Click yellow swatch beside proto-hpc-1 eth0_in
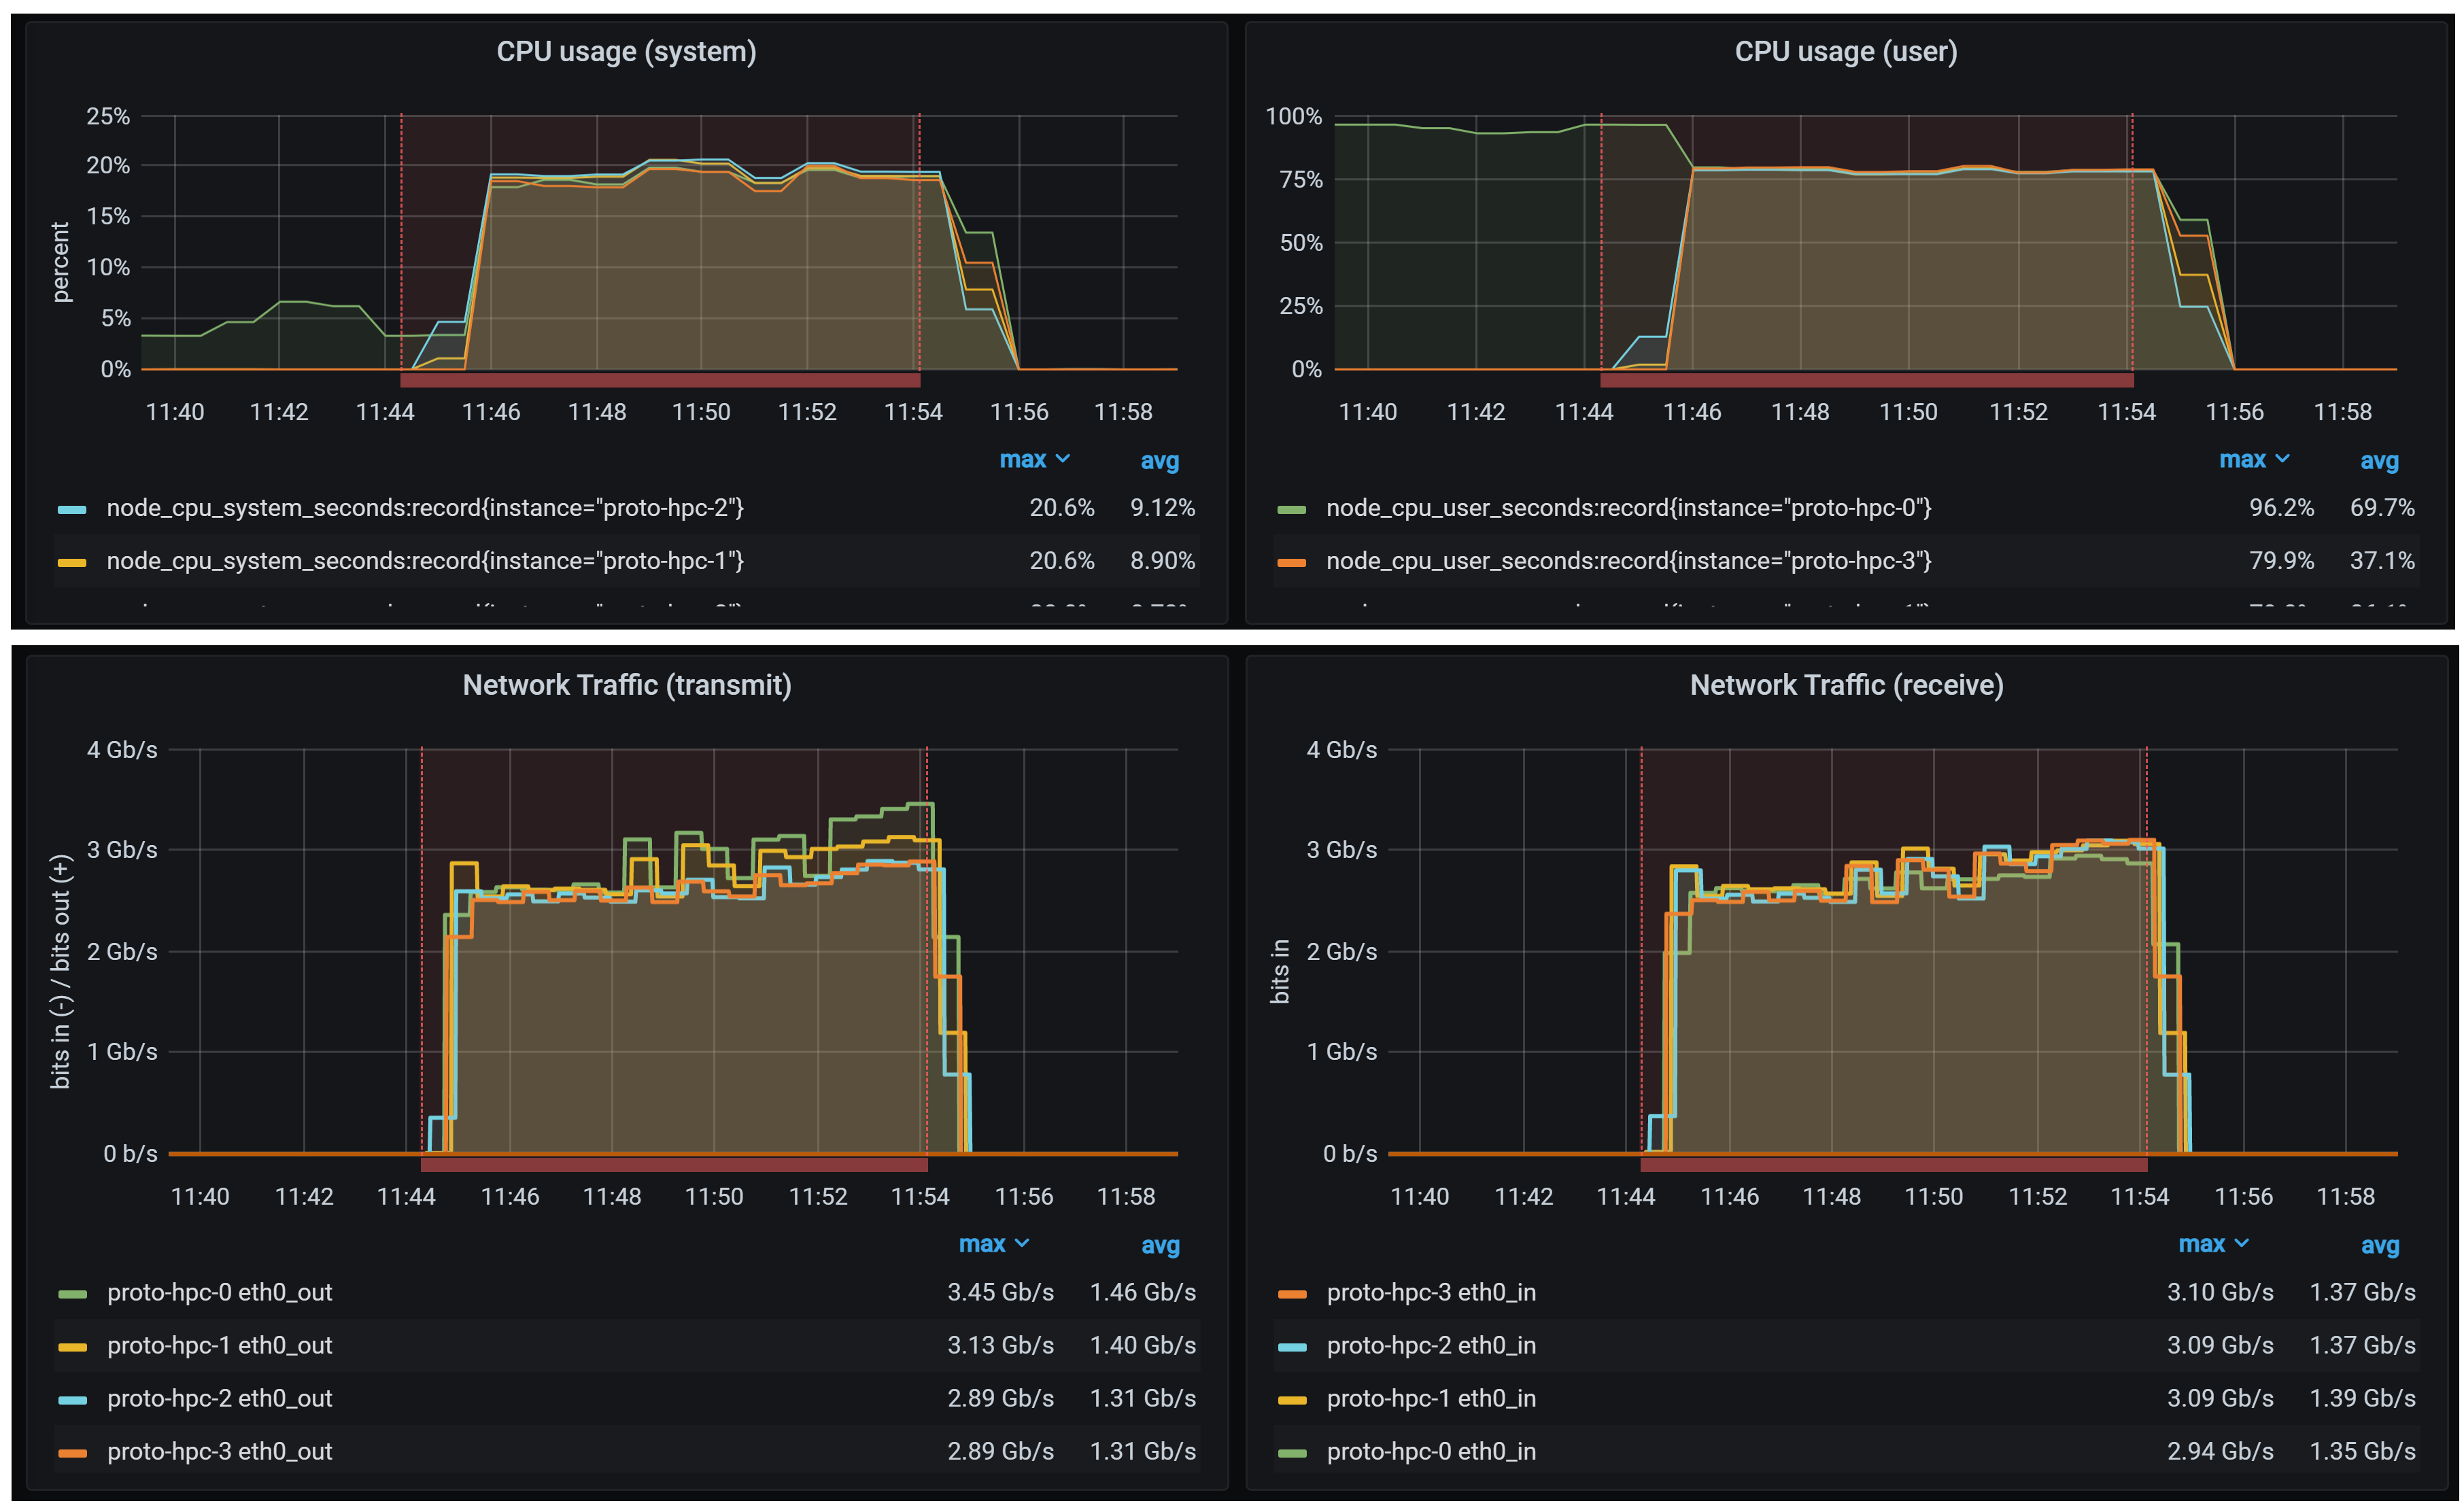This screenshot has width=2464, height=1512. (1292, 1400)
